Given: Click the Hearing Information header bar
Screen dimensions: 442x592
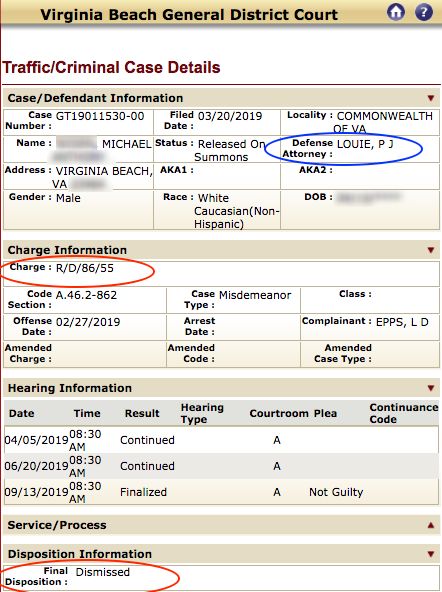Looking at the screenshot, I should [x=221, y=388].
